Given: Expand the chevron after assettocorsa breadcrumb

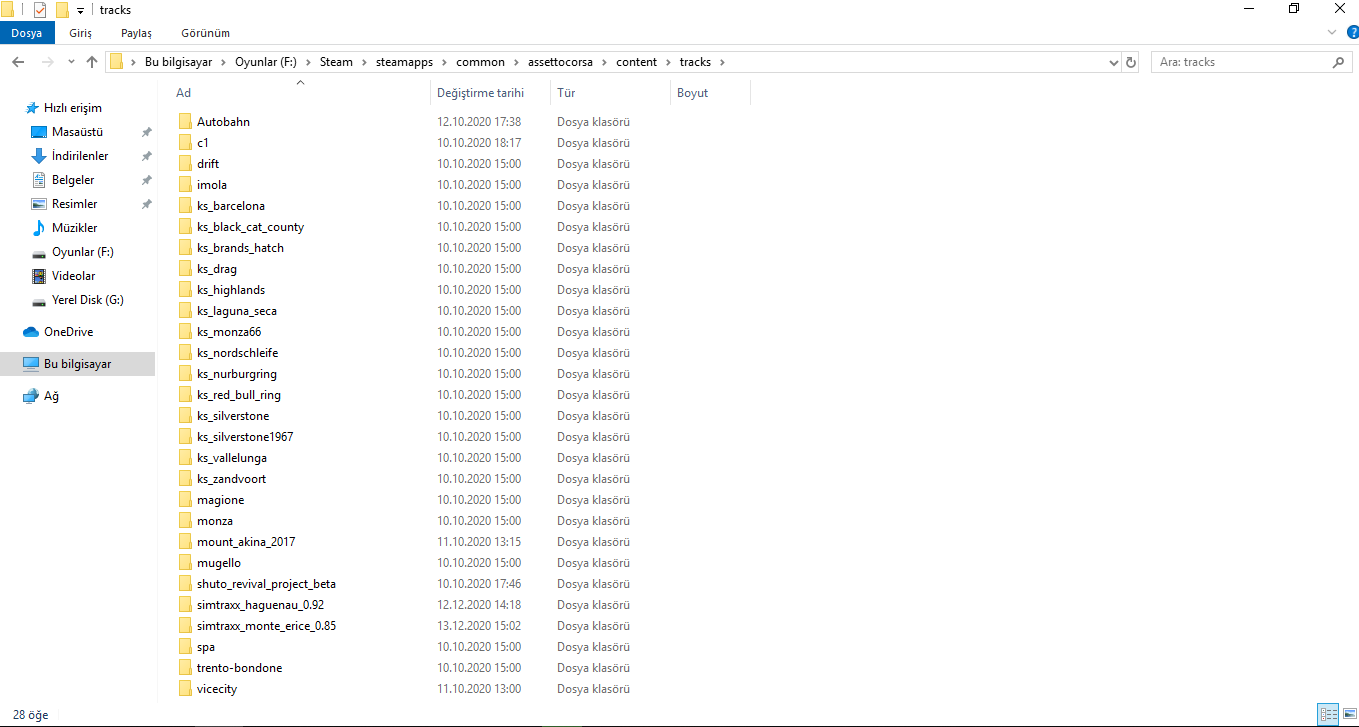Looking at the screenshot, I should tap(605, 62).
